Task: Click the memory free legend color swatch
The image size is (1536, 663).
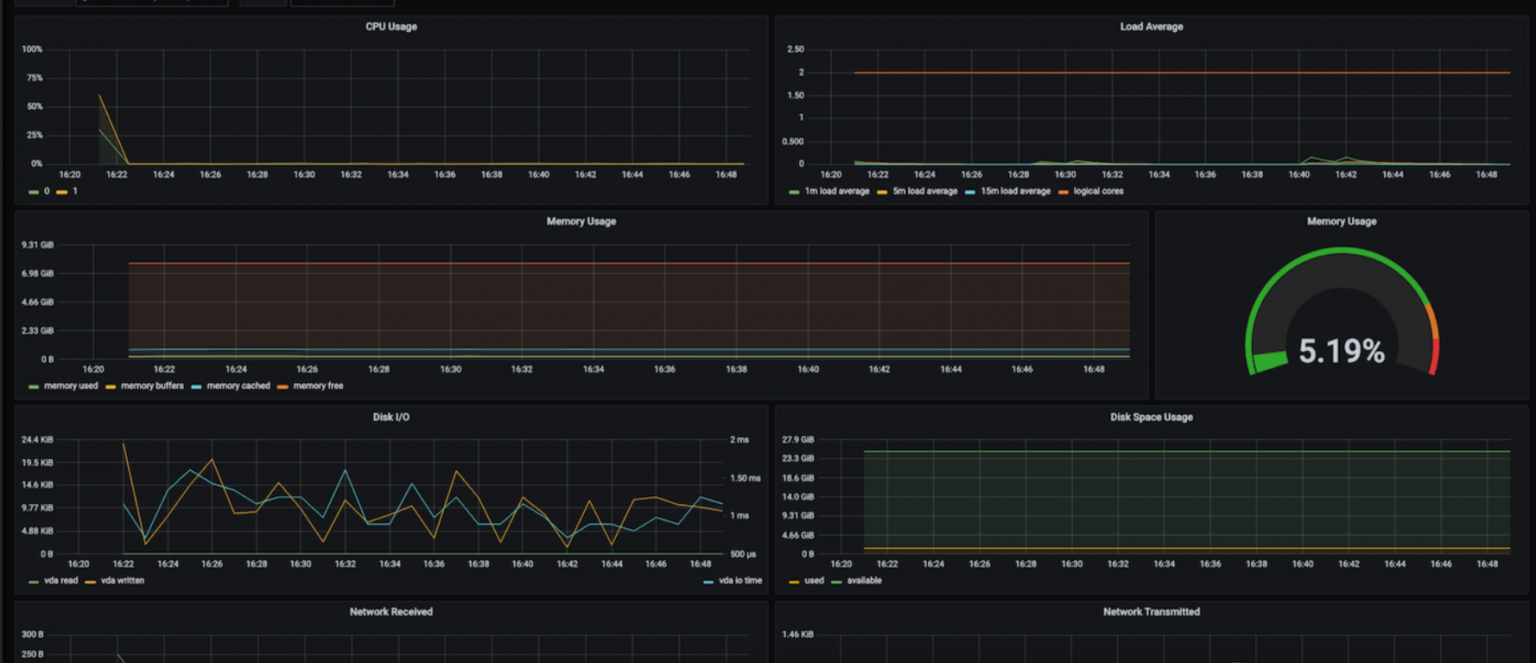Action: coord(283,386)
